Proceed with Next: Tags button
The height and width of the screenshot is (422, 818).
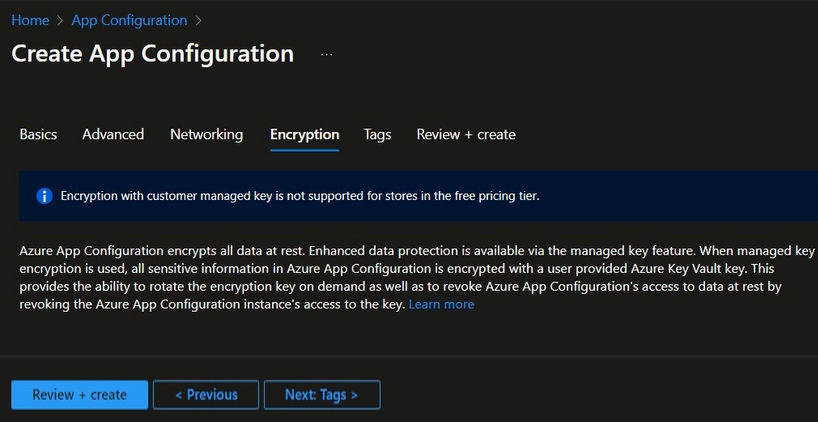(322, 395)
